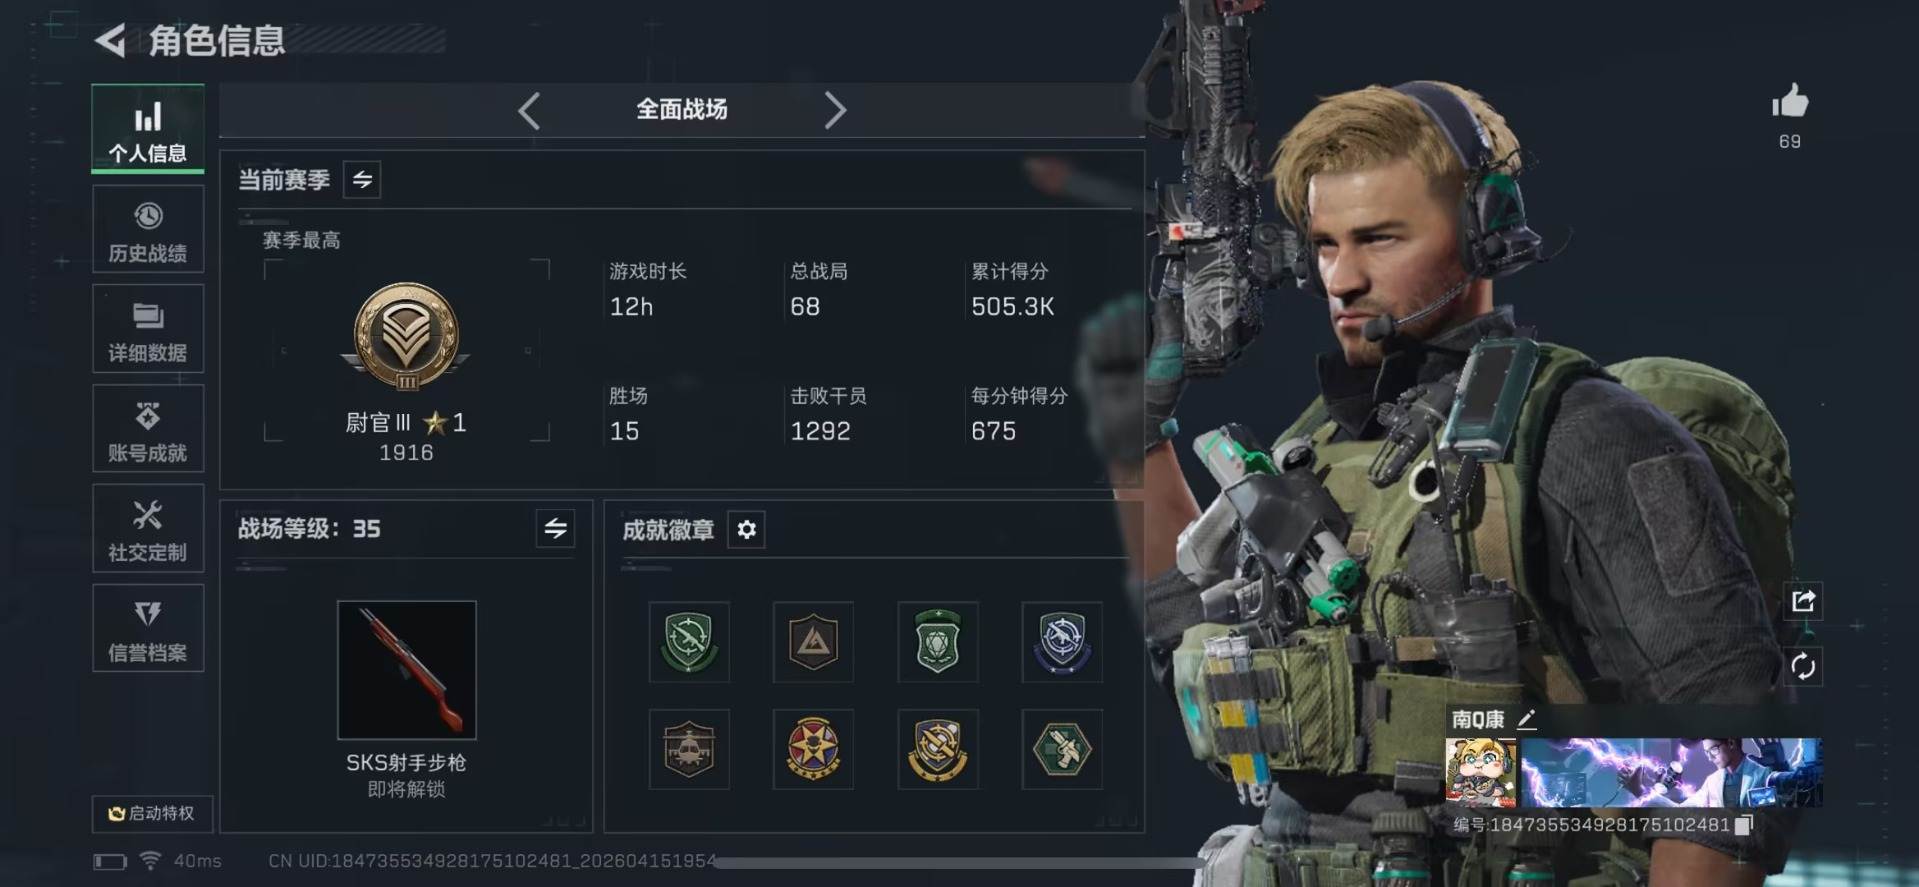Go to previous game mode with left chevron
The image size is (1919, 887).
pos(529,110)
